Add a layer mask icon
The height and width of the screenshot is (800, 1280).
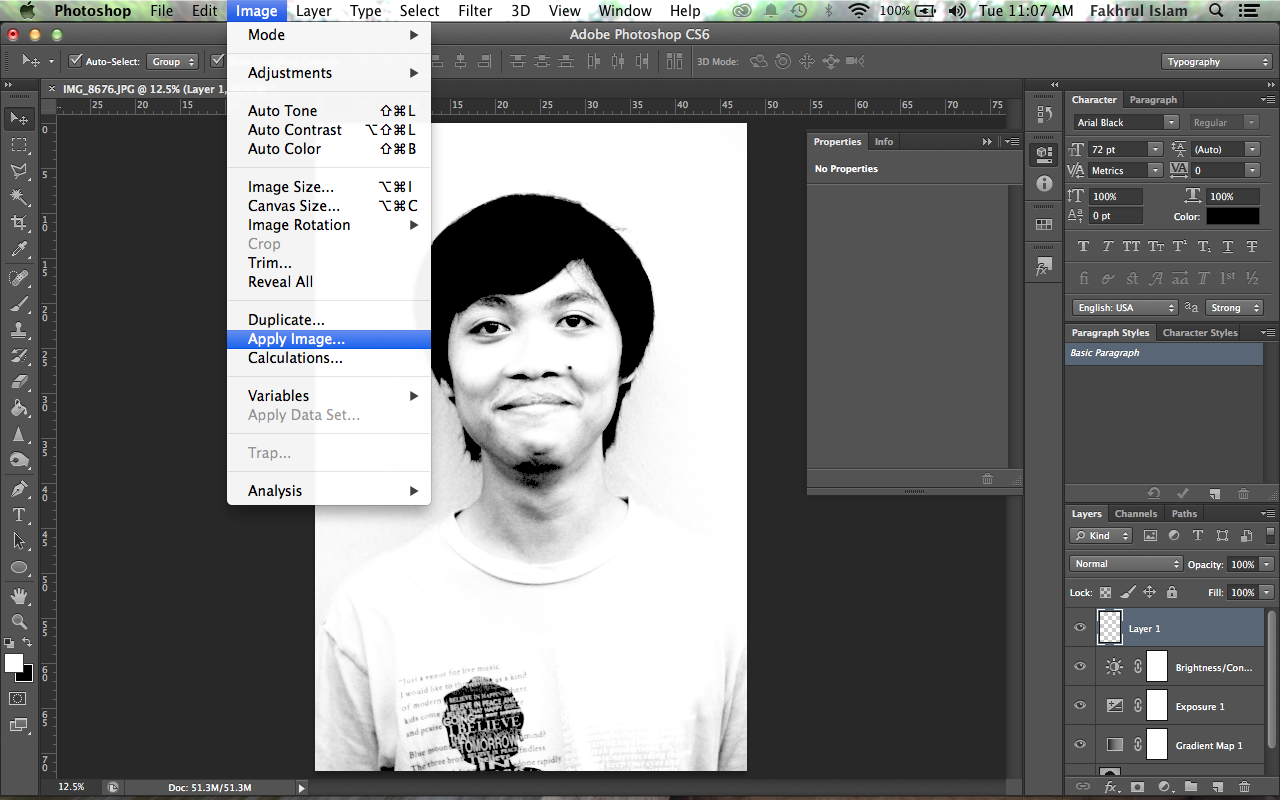pos(1137,787)
